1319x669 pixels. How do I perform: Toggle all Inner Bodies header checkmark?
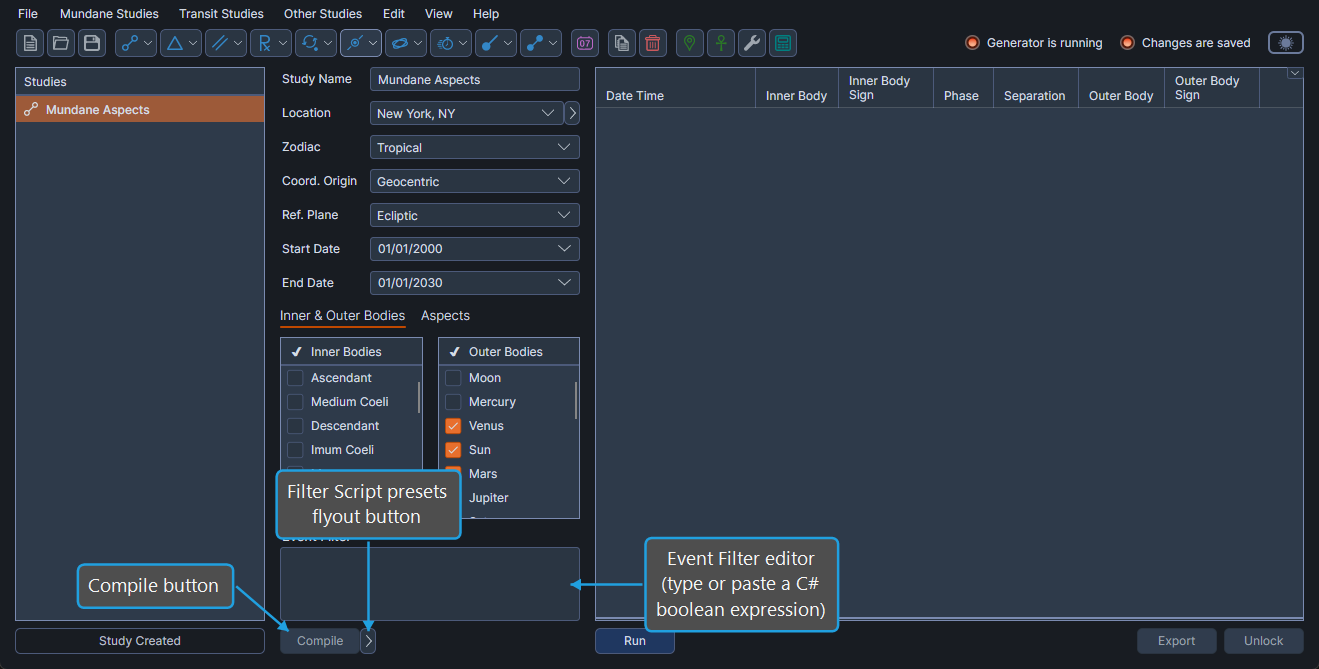(297, 352)
